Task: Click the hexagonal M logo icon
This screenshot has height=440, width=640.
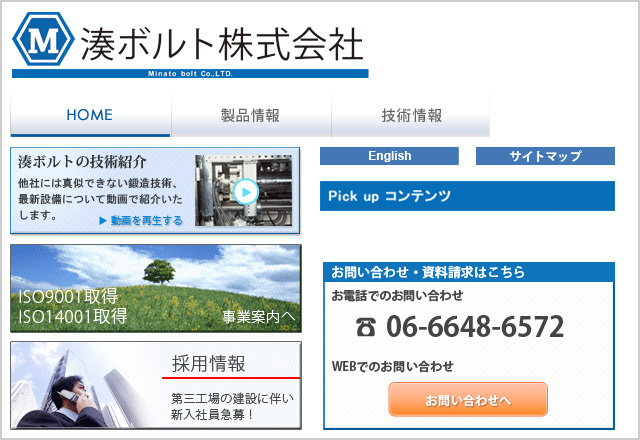Action: click(43, 39)
